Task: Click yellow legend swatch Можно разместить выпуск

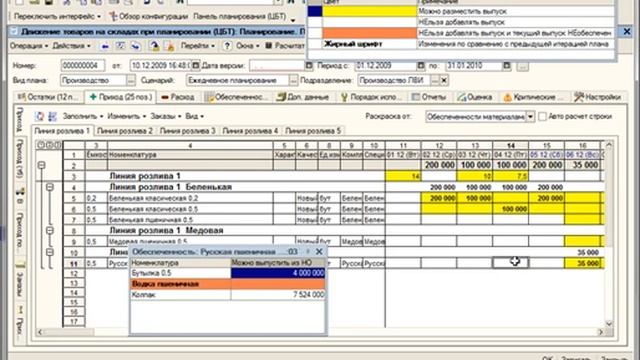Action: coord(369,11)
